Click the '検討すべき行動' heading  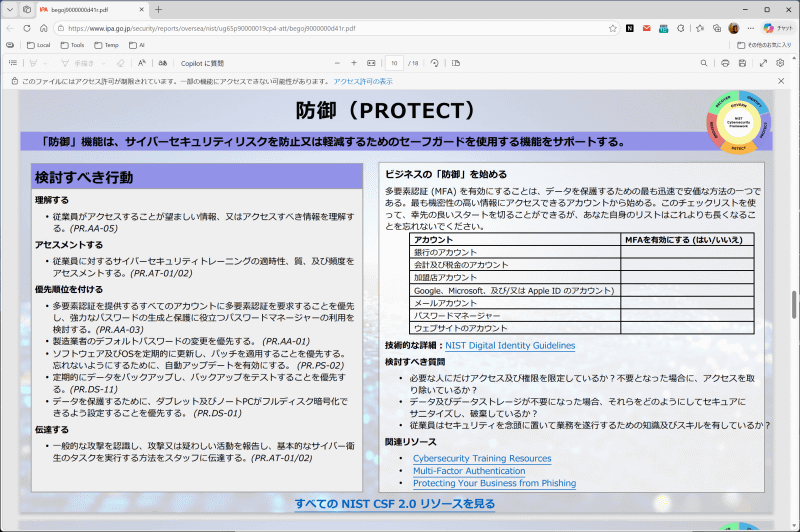pyautogui.click(x=84, y=178)
